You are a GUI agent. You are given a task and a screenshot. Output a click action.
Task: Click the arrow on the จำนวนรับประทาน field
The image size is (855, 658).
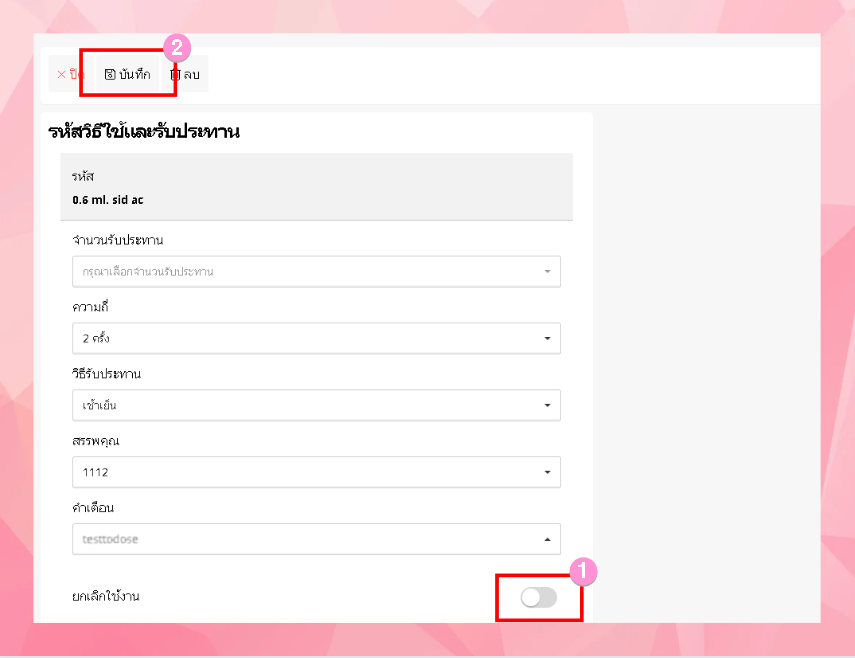[x=547, y=271]
